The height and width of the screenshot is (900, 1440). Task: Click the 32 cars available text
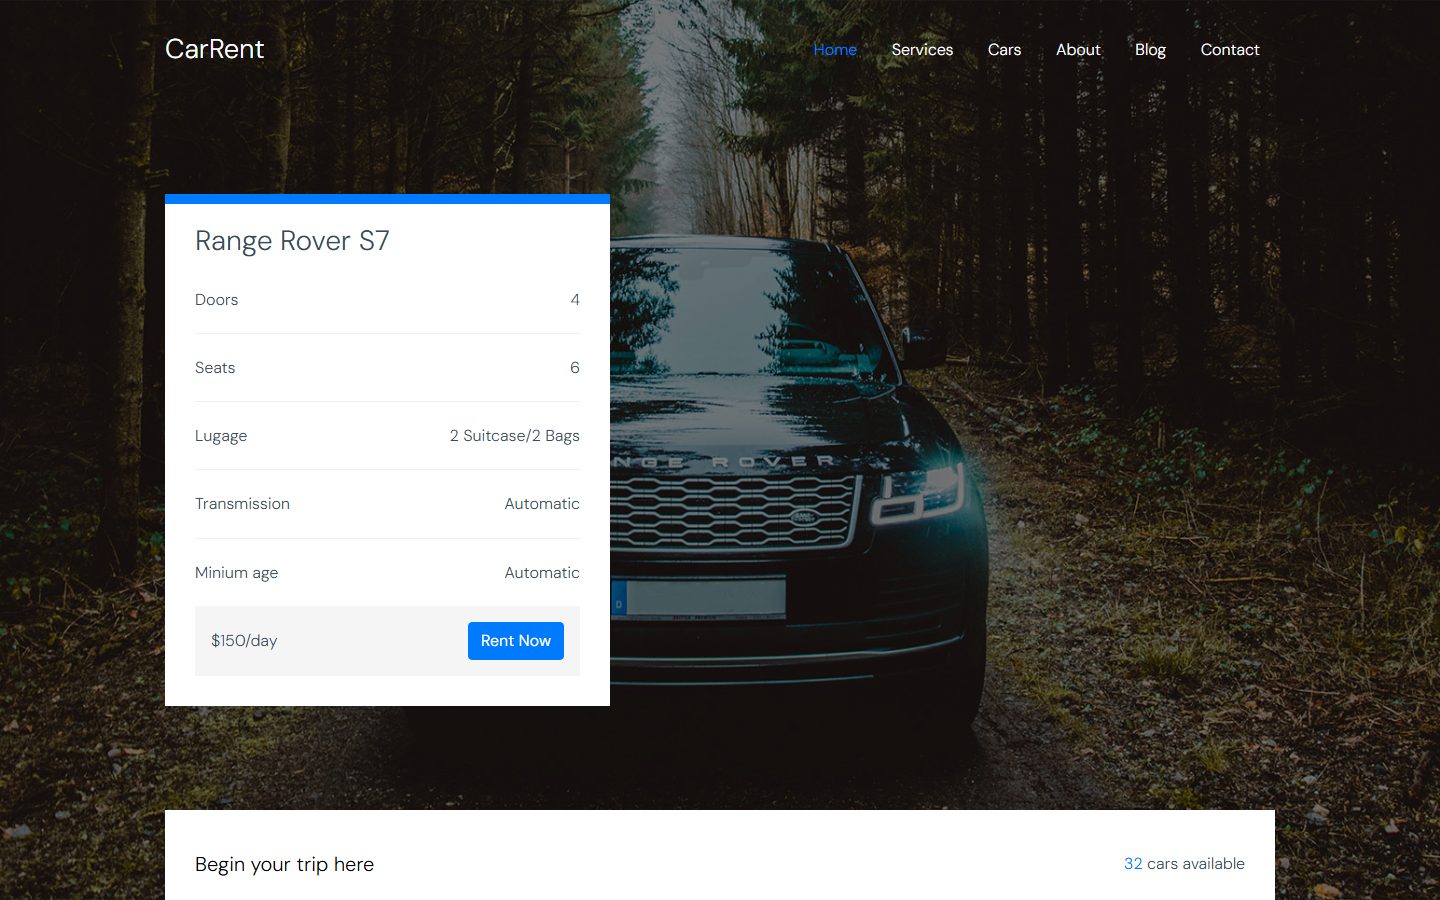click(1184, 864)
